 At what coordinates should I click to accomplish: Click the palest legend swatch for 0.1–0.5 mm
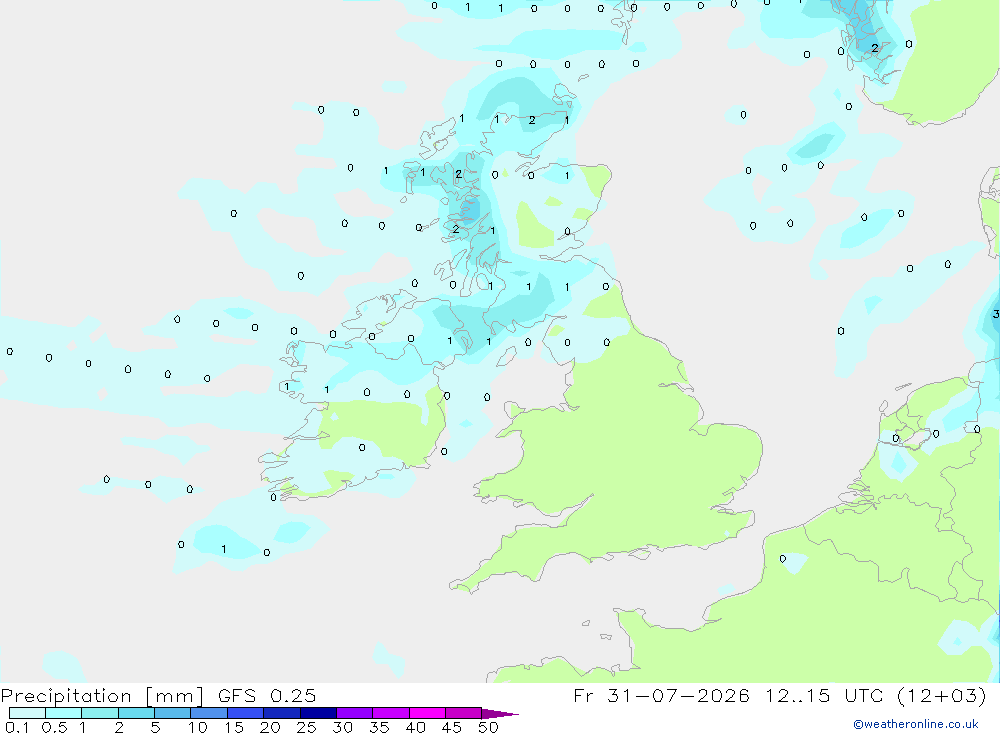click(x=27, y=713)
